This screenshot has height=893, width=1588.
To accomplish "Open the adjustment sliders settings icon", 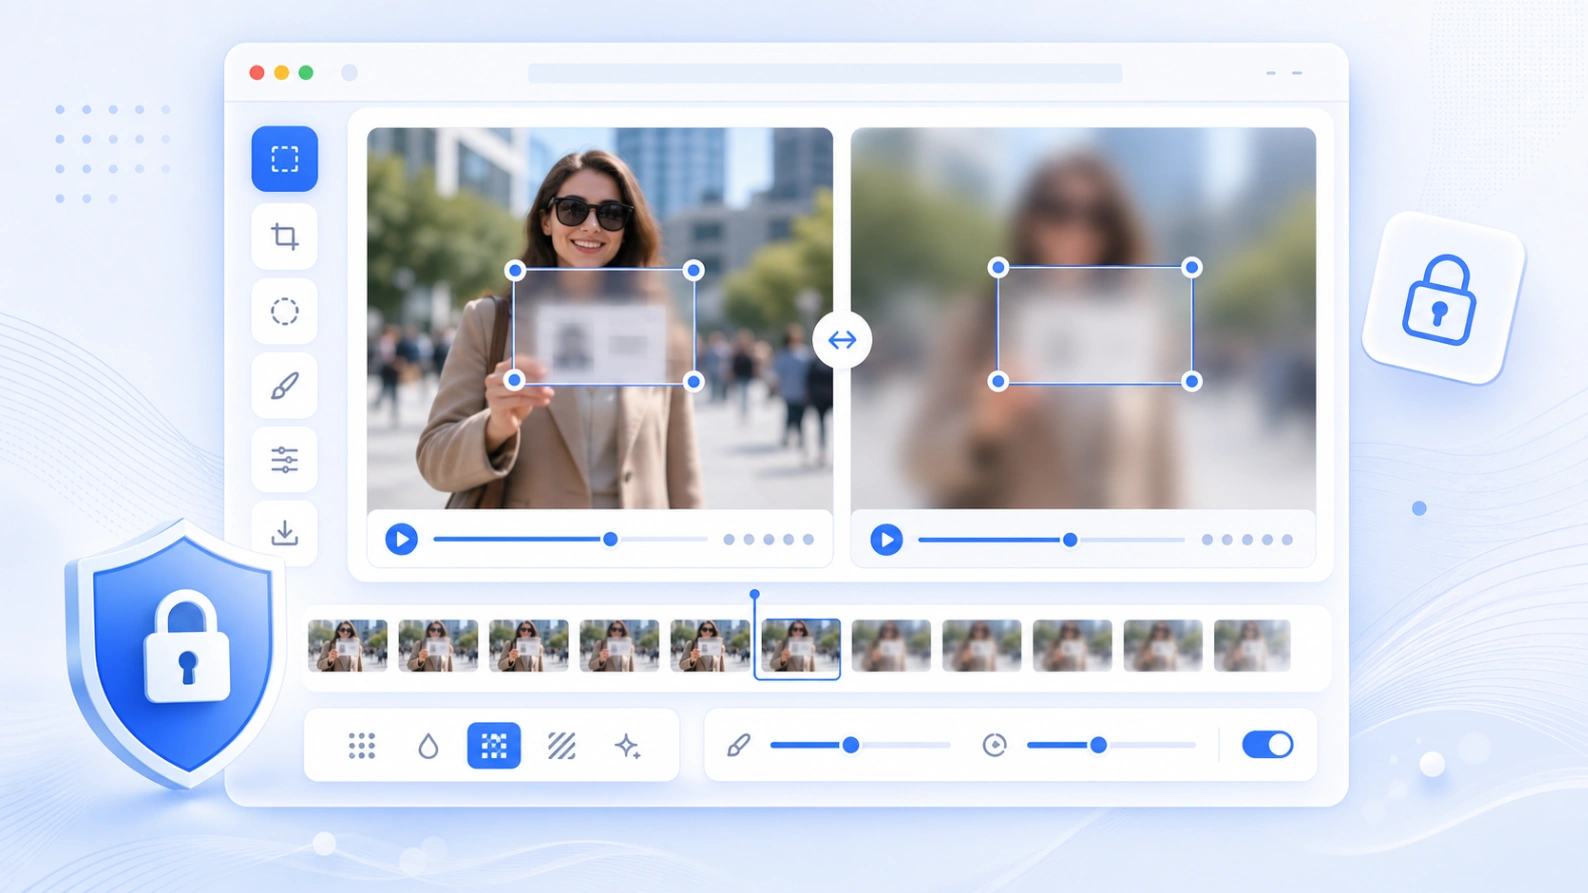I will (285, 460).
